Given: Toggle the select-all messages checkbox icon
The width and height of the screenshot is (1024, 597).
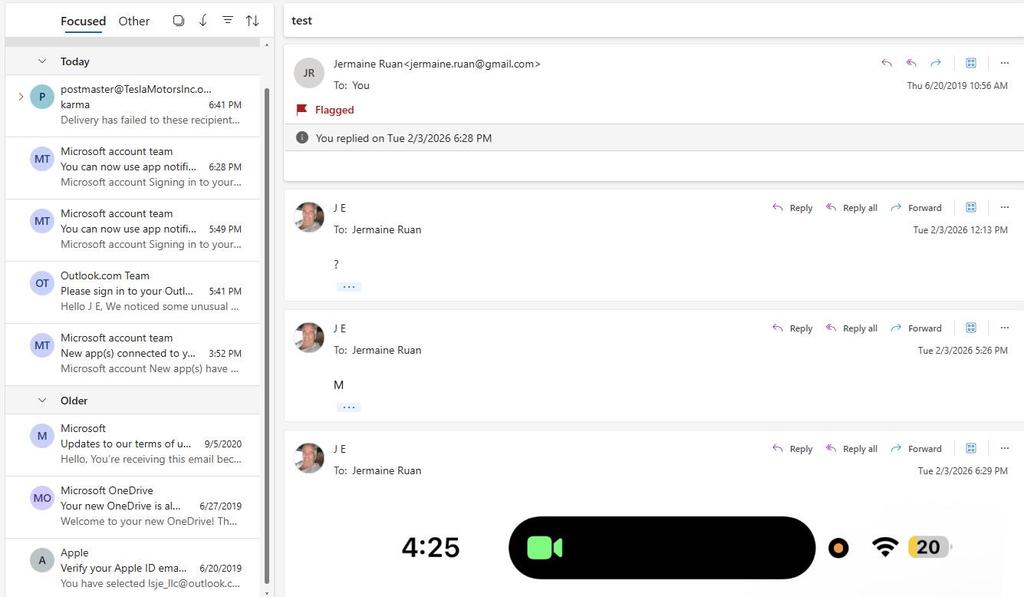Looking at the screenshot, I should coord(178,21).
